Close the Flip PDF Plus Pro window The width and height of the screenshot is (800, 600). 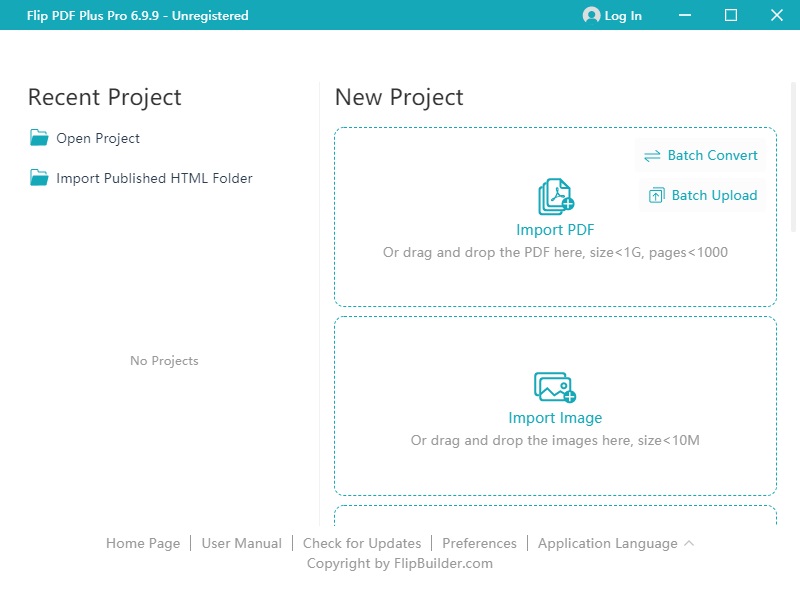(777, 15)
